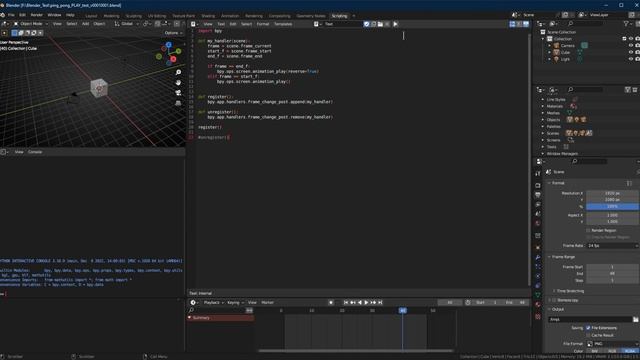Viewport: 640px width, 360px height.
Task: Hide the Cube in viewport via eye icon
Action: click(x=631, y=52)
